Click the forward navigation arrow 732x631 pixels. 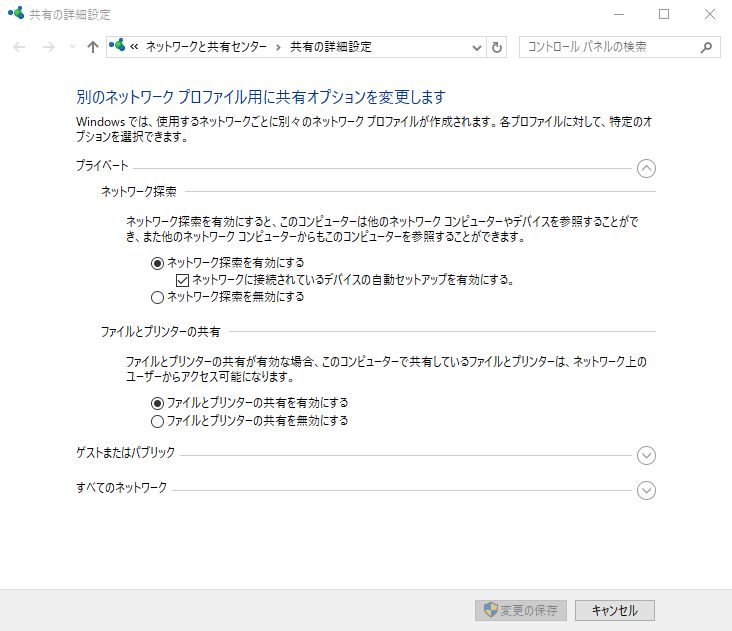[48, 47]
